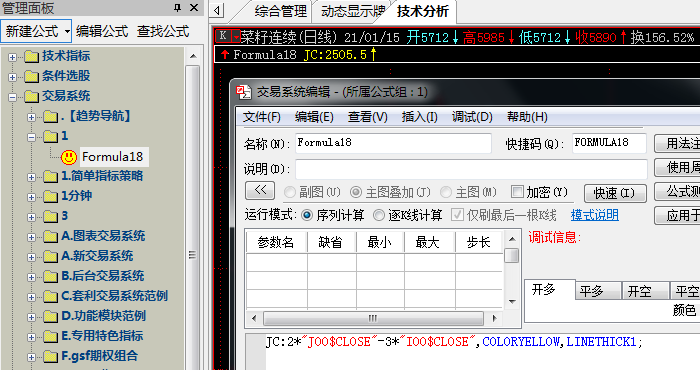Click the 快速 button
The image size is (700, 370).
(615, 193)
